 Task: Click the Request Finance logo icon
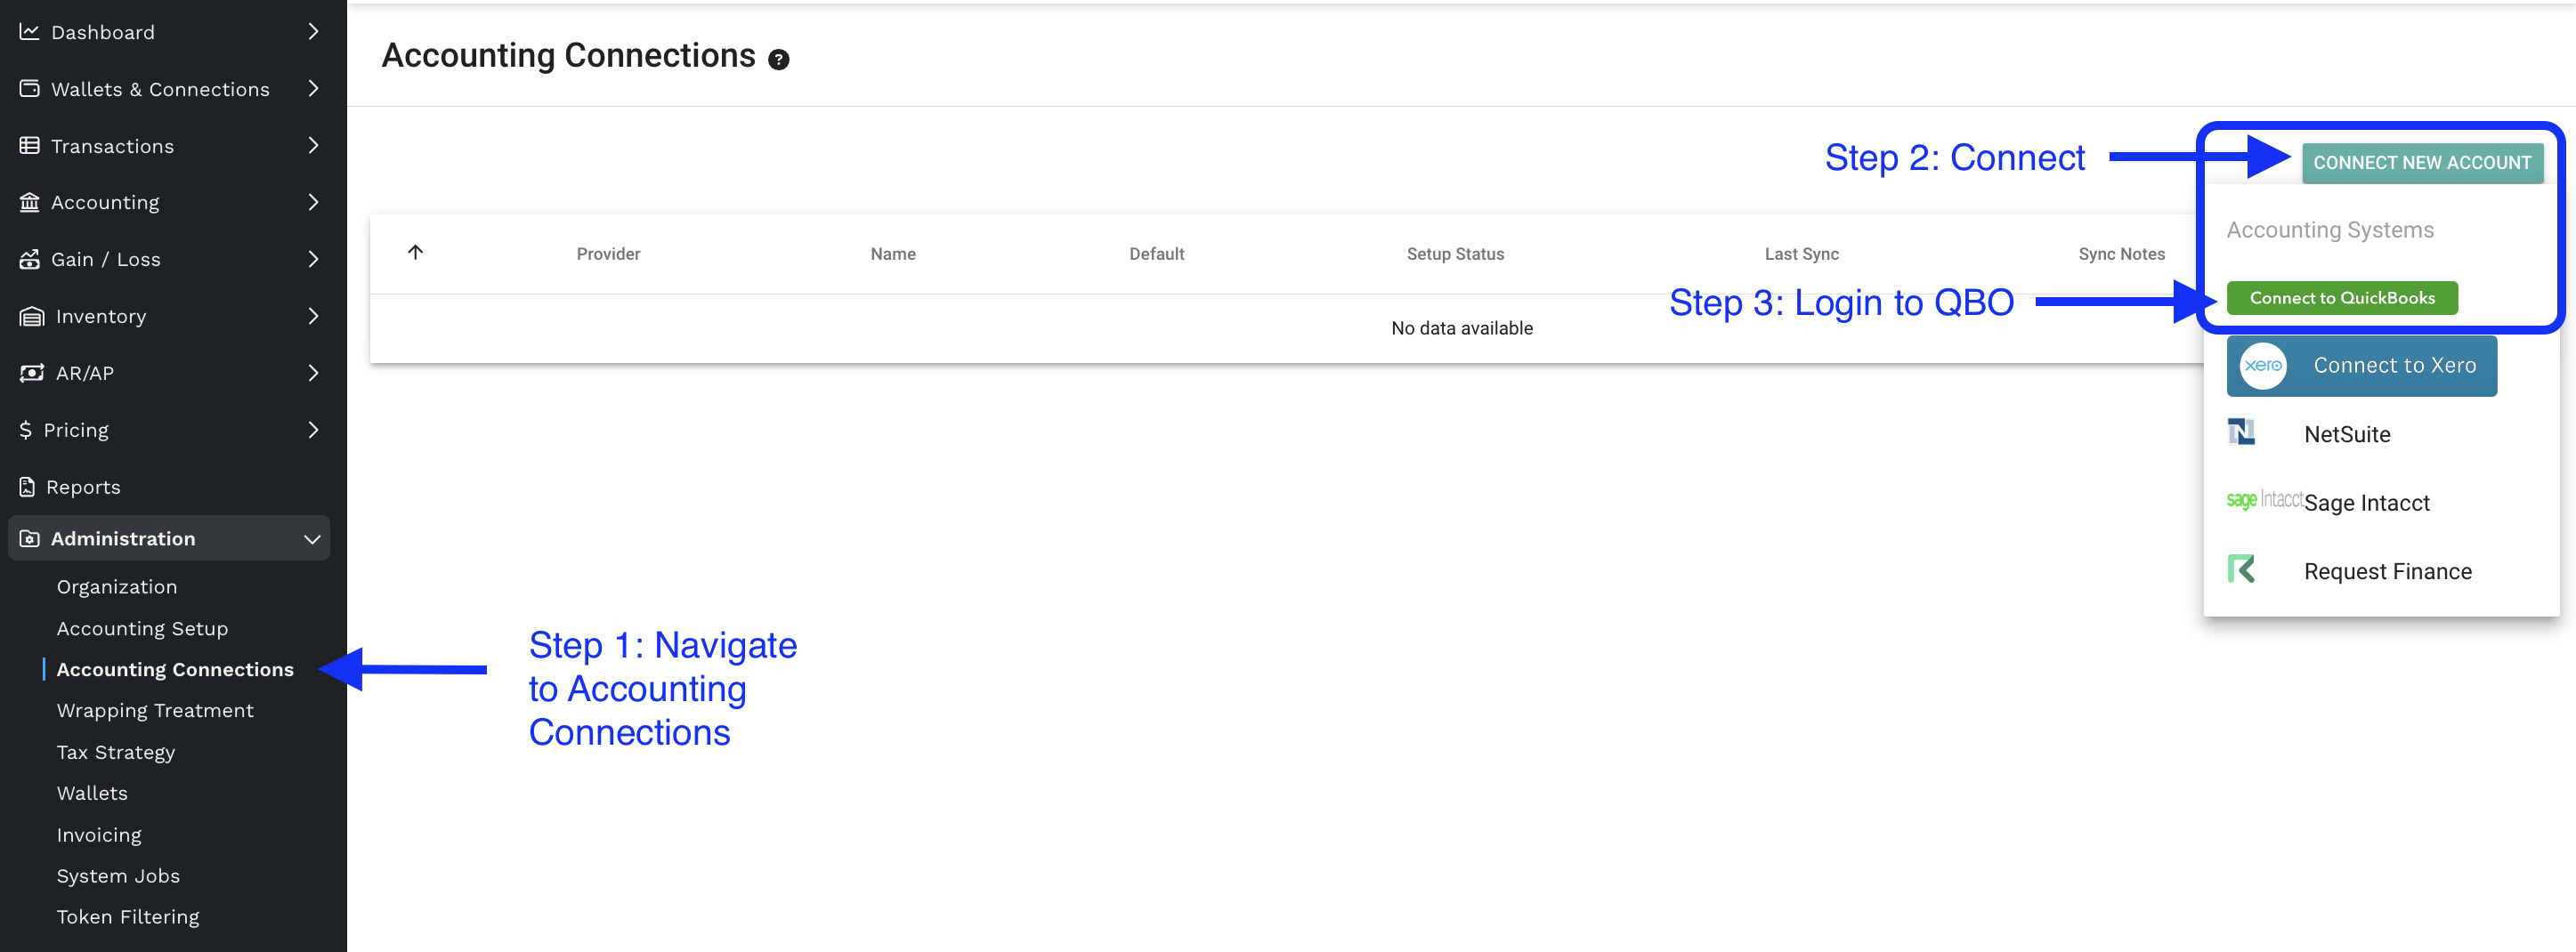(x=2241, y=569)
